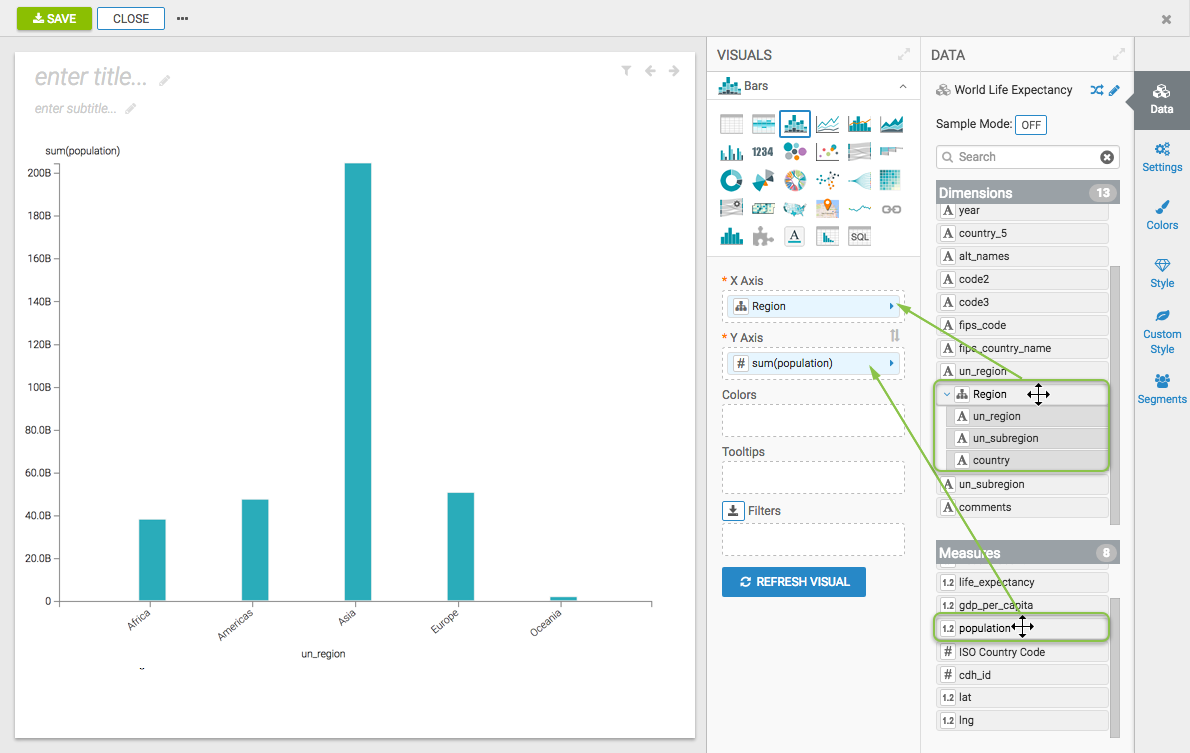Select the 1234 Indicator visual icon
The height and width of the screenshot is (753, 1190).
[x=763, y=152]
